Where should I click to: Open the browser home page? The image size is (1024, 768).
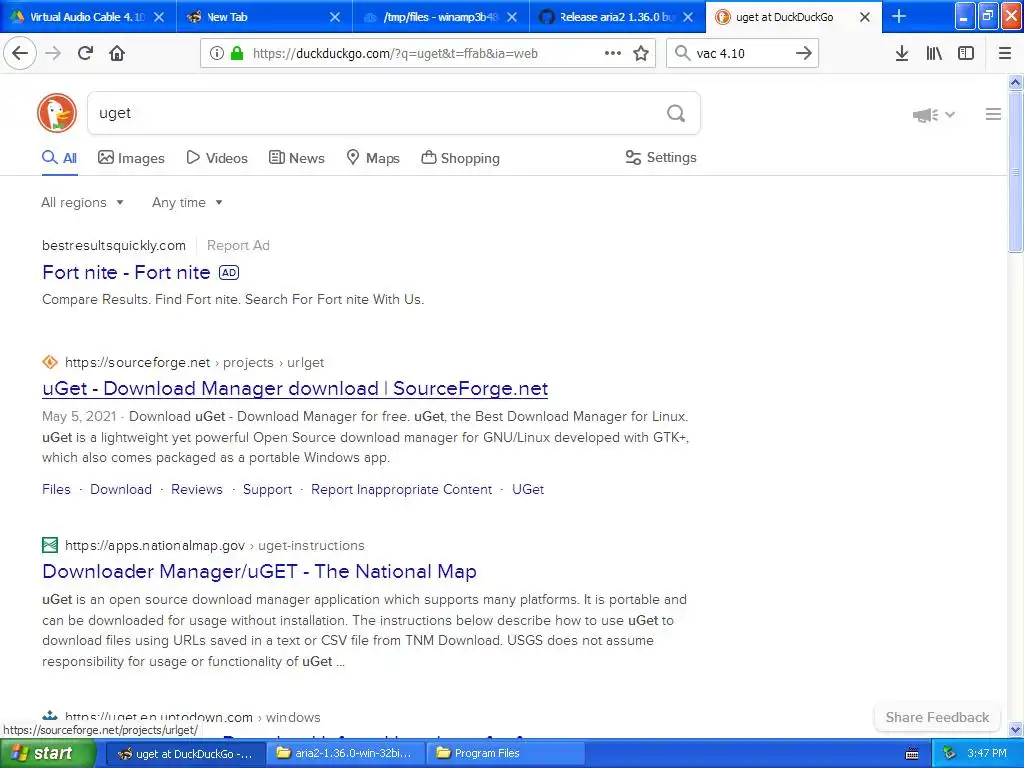117,53
